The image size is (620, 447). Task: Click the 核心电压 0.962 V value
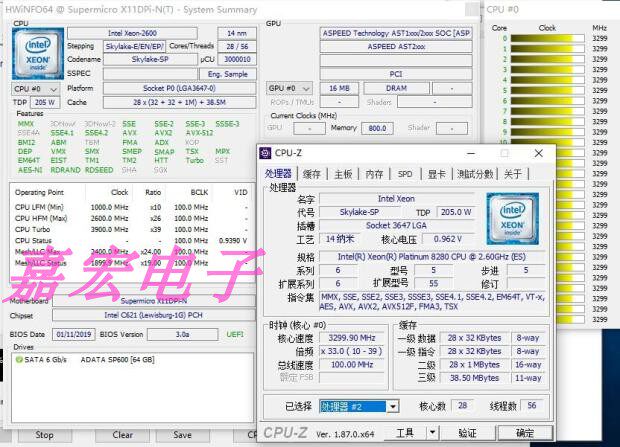coord(448,239)
